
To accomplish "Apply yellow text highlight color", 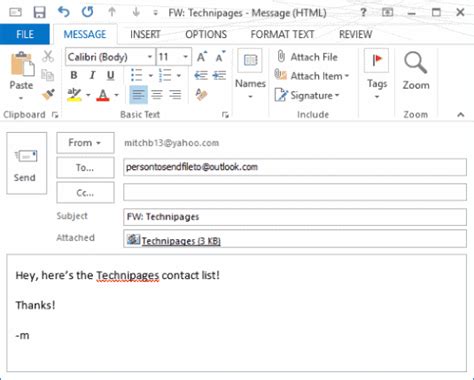I will (74, 95).
